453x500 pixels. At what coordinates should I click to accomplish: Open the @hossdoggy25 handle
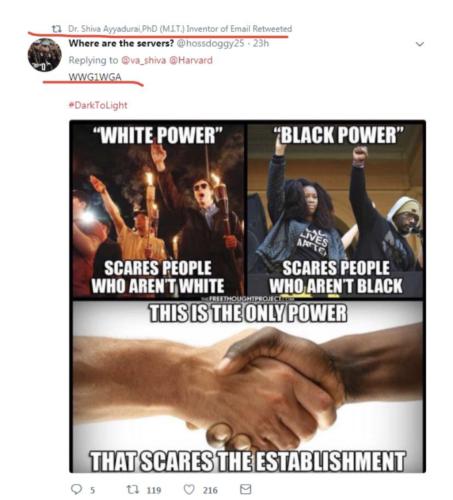pyautogui.click(x=210, y=43)
